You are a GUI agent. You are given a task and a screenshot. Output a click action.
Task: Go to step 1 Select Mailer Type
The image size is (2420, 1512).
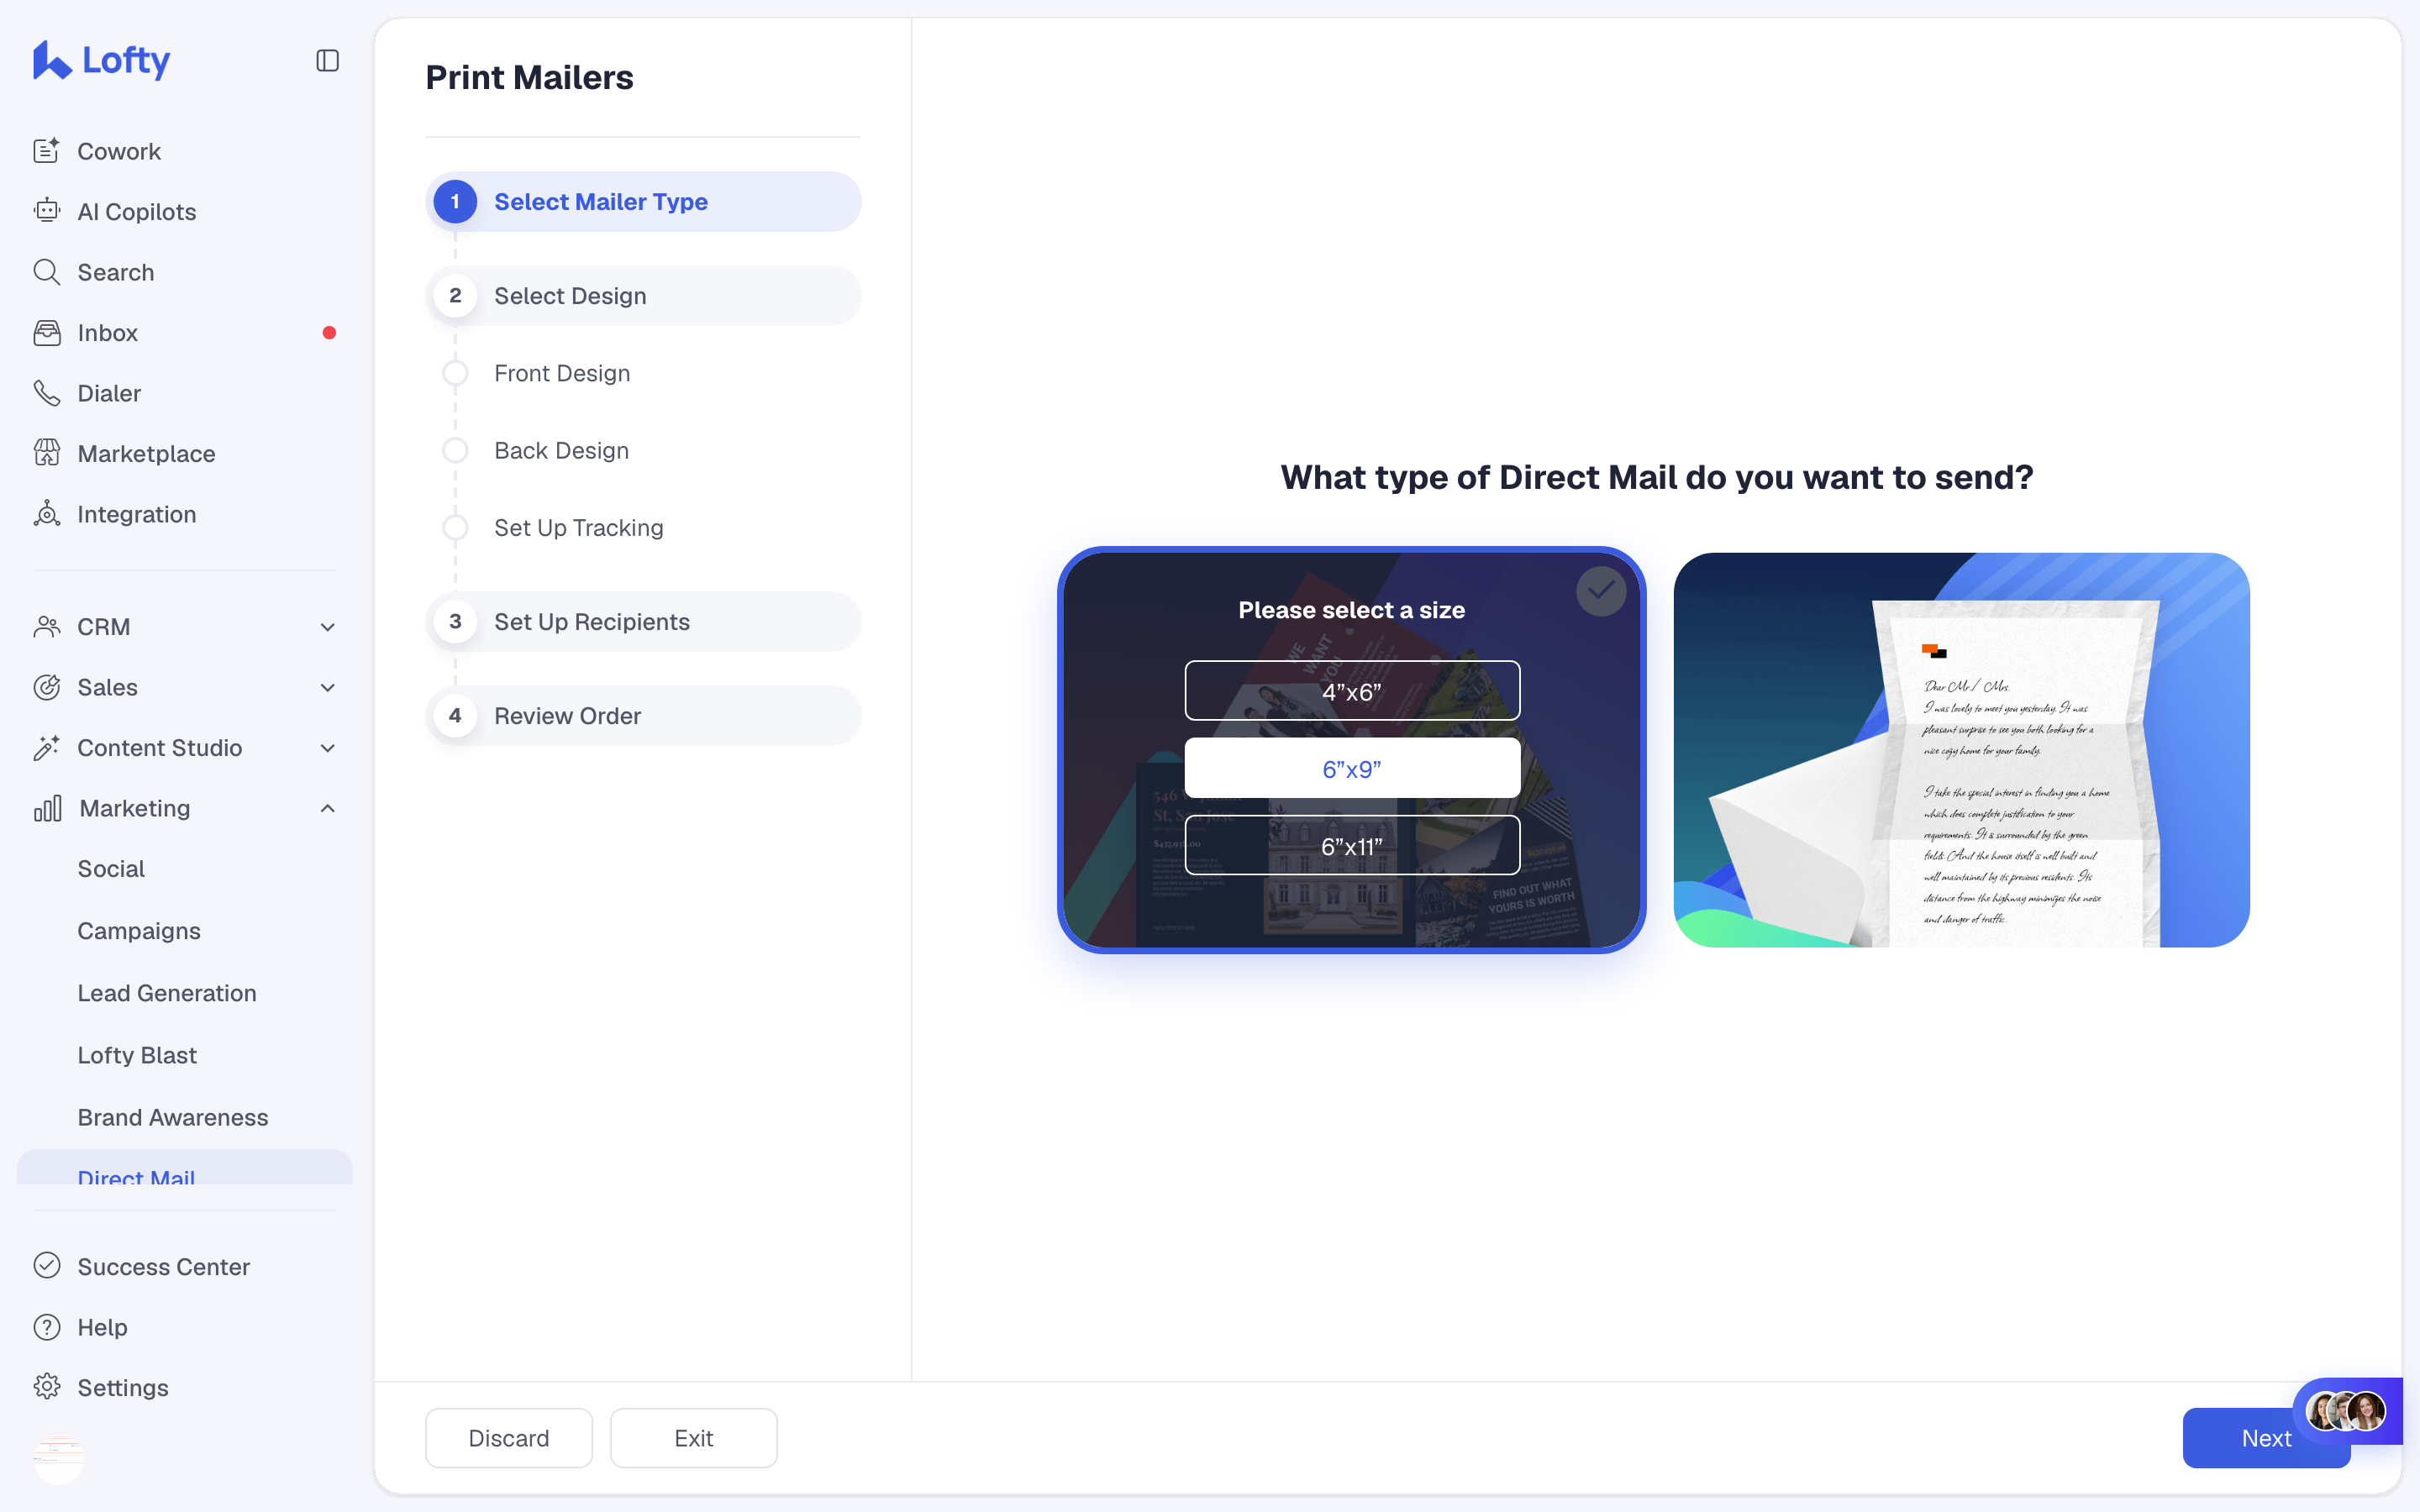(643, 202)
